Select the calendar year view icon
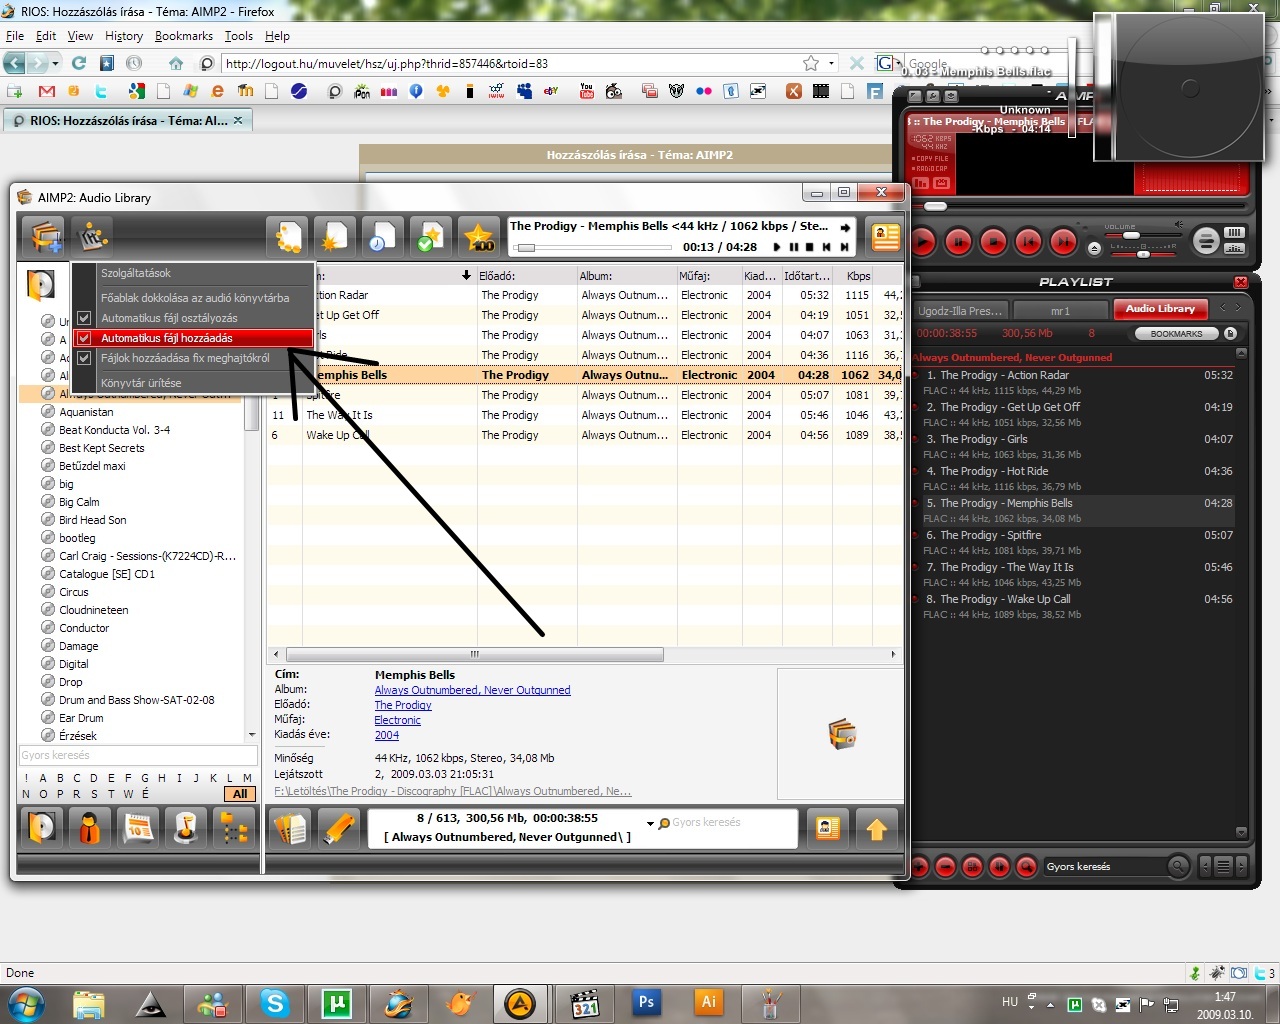Screen dimensions: 1280x1024 tap(138, 828)
